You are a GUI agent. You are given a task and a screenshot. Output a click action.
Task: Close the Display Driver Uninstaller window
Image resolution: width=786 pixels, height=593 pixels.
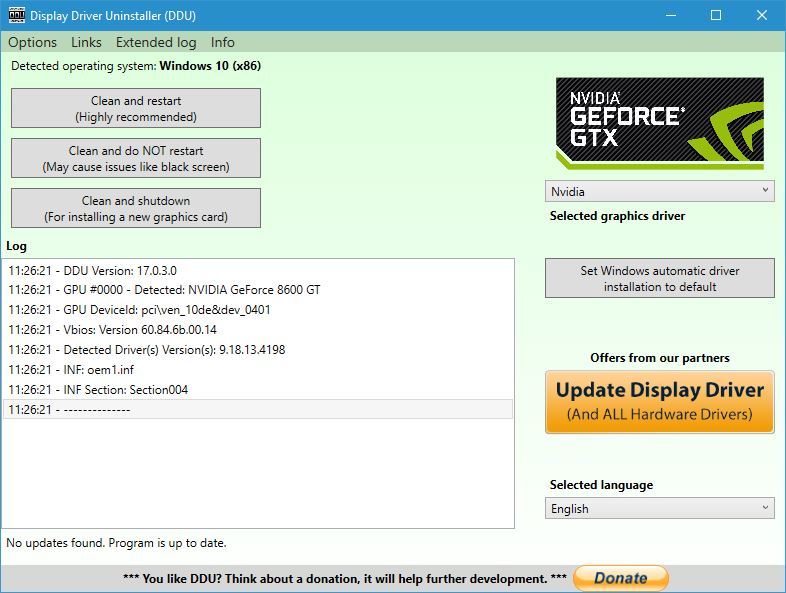coord(762,16)
